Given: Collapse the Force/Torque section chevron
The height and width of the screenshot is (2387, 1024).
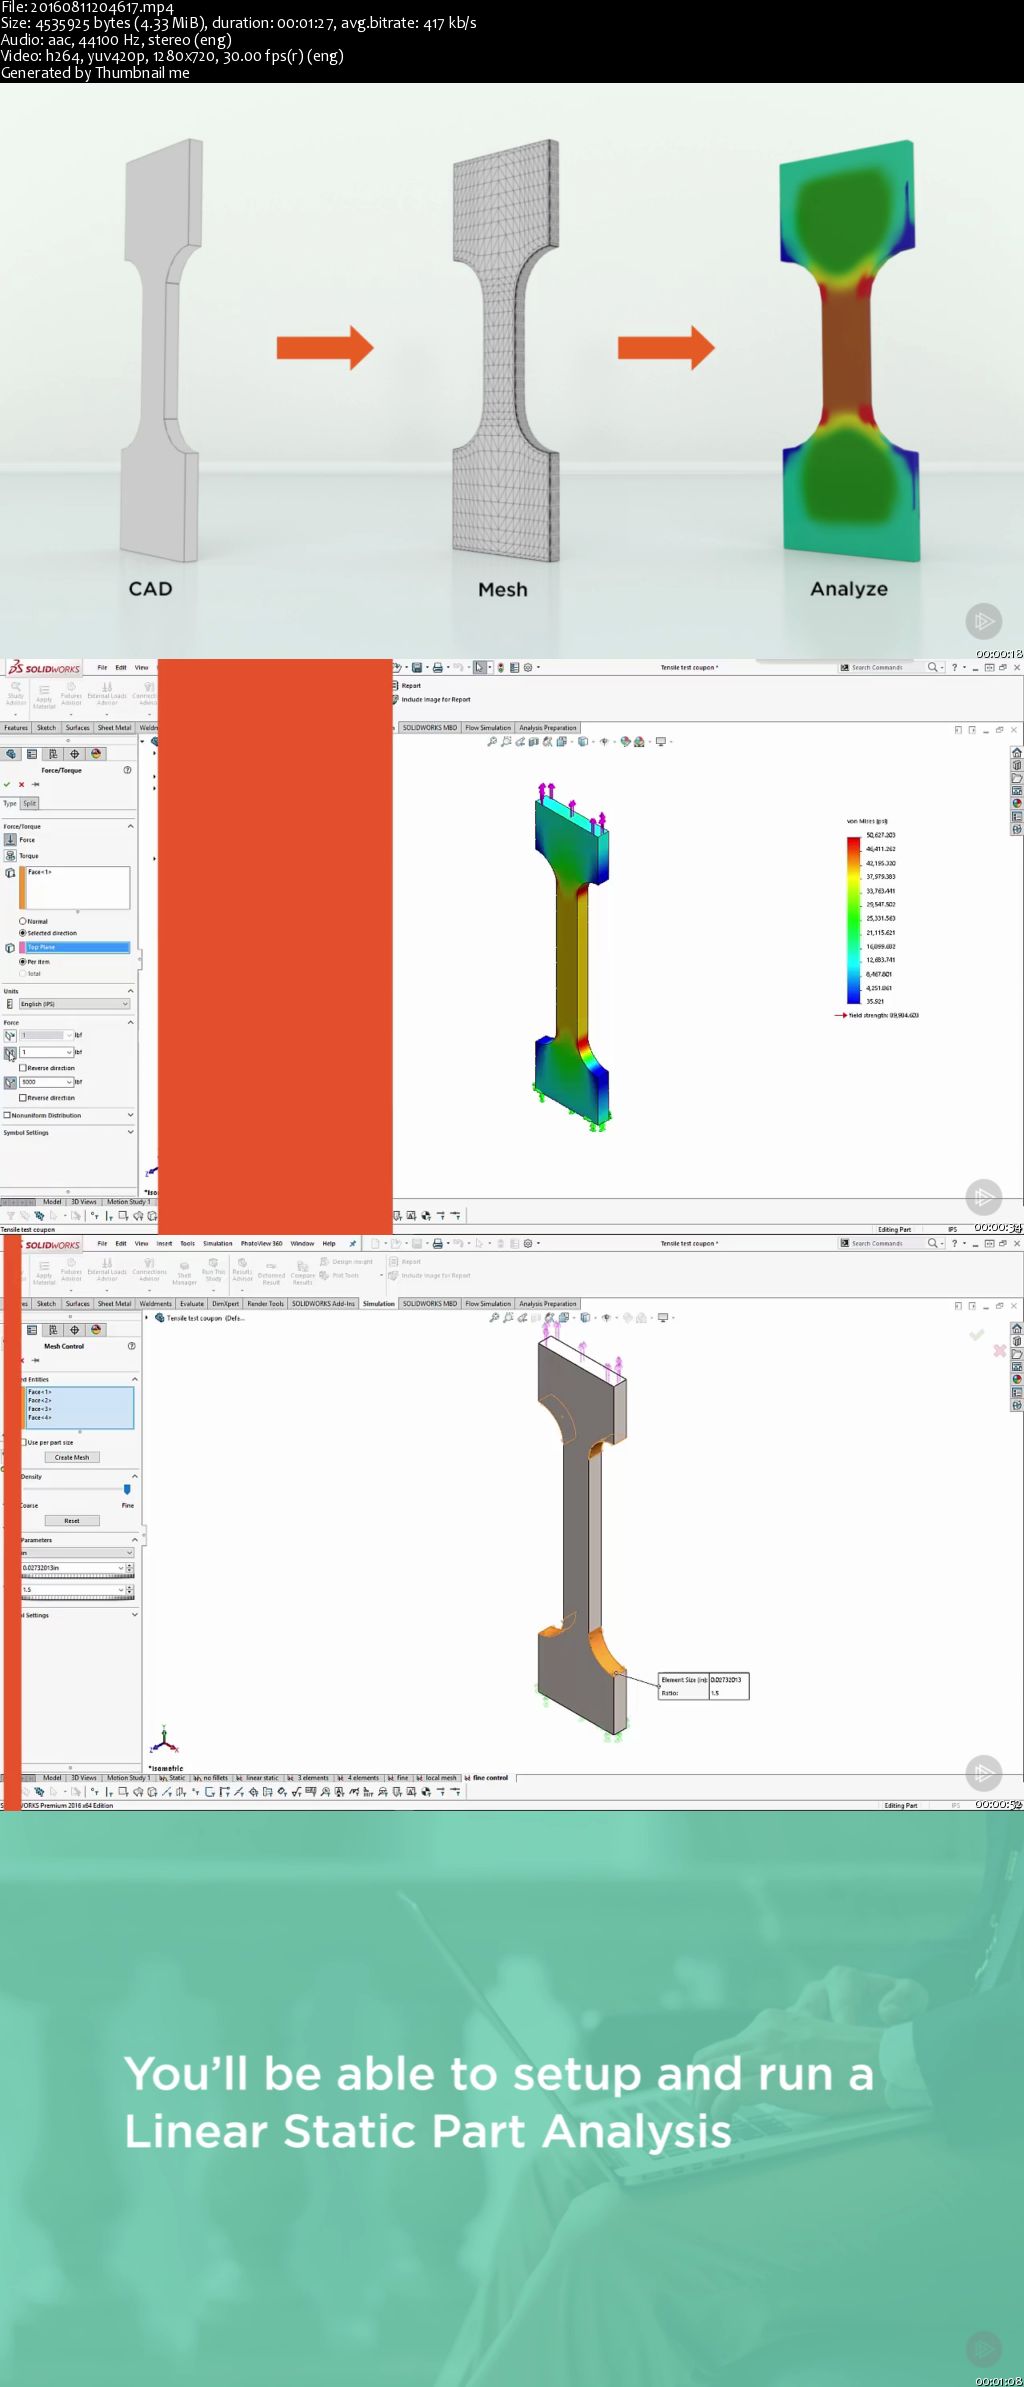Looking at the screenshot, I should pyautogui.click(x=130, y=826).
